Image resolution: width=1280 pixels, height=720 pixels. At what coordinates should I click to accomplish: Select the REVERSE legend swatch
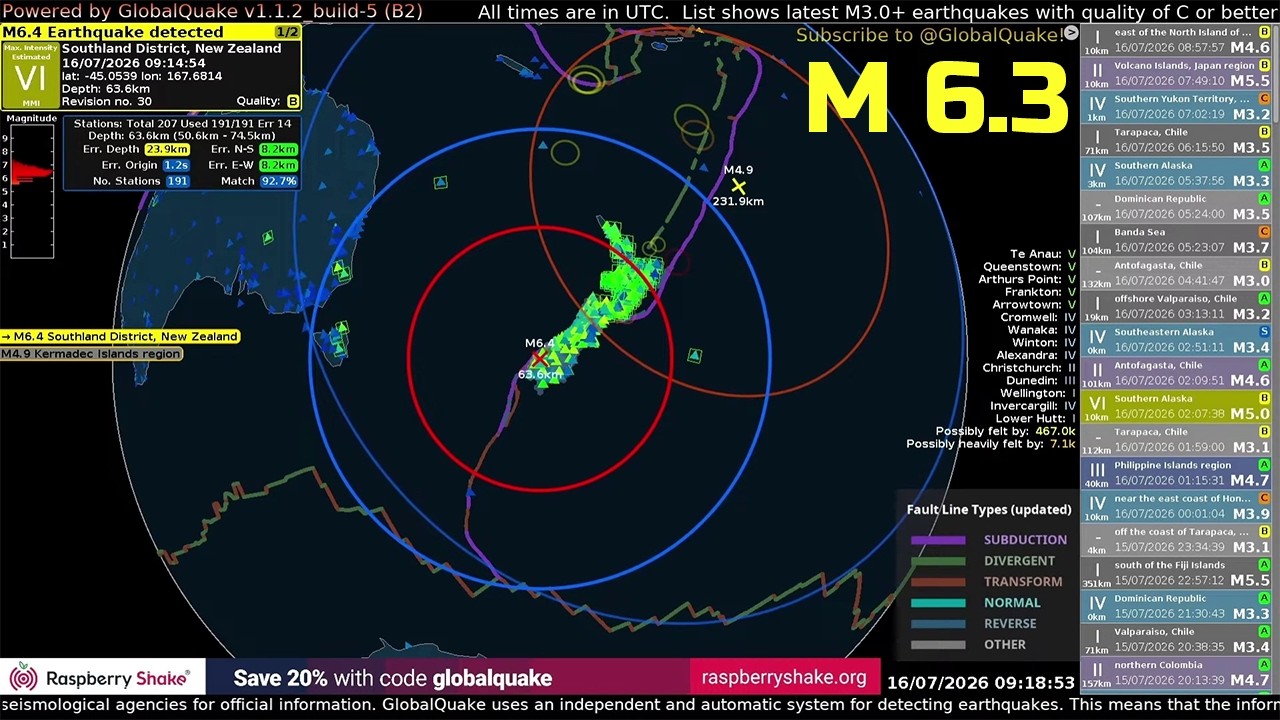coord(938,624)
